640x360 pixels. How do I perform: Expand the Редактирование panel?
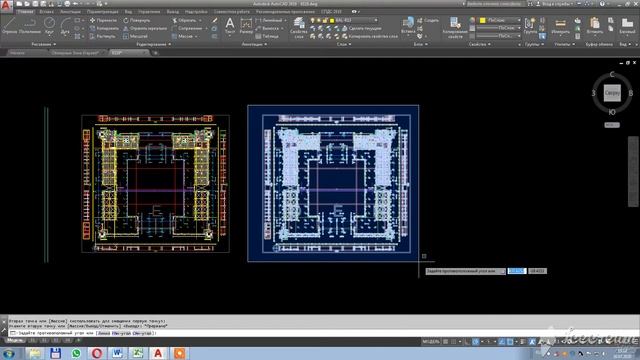(x=154, y=44)
